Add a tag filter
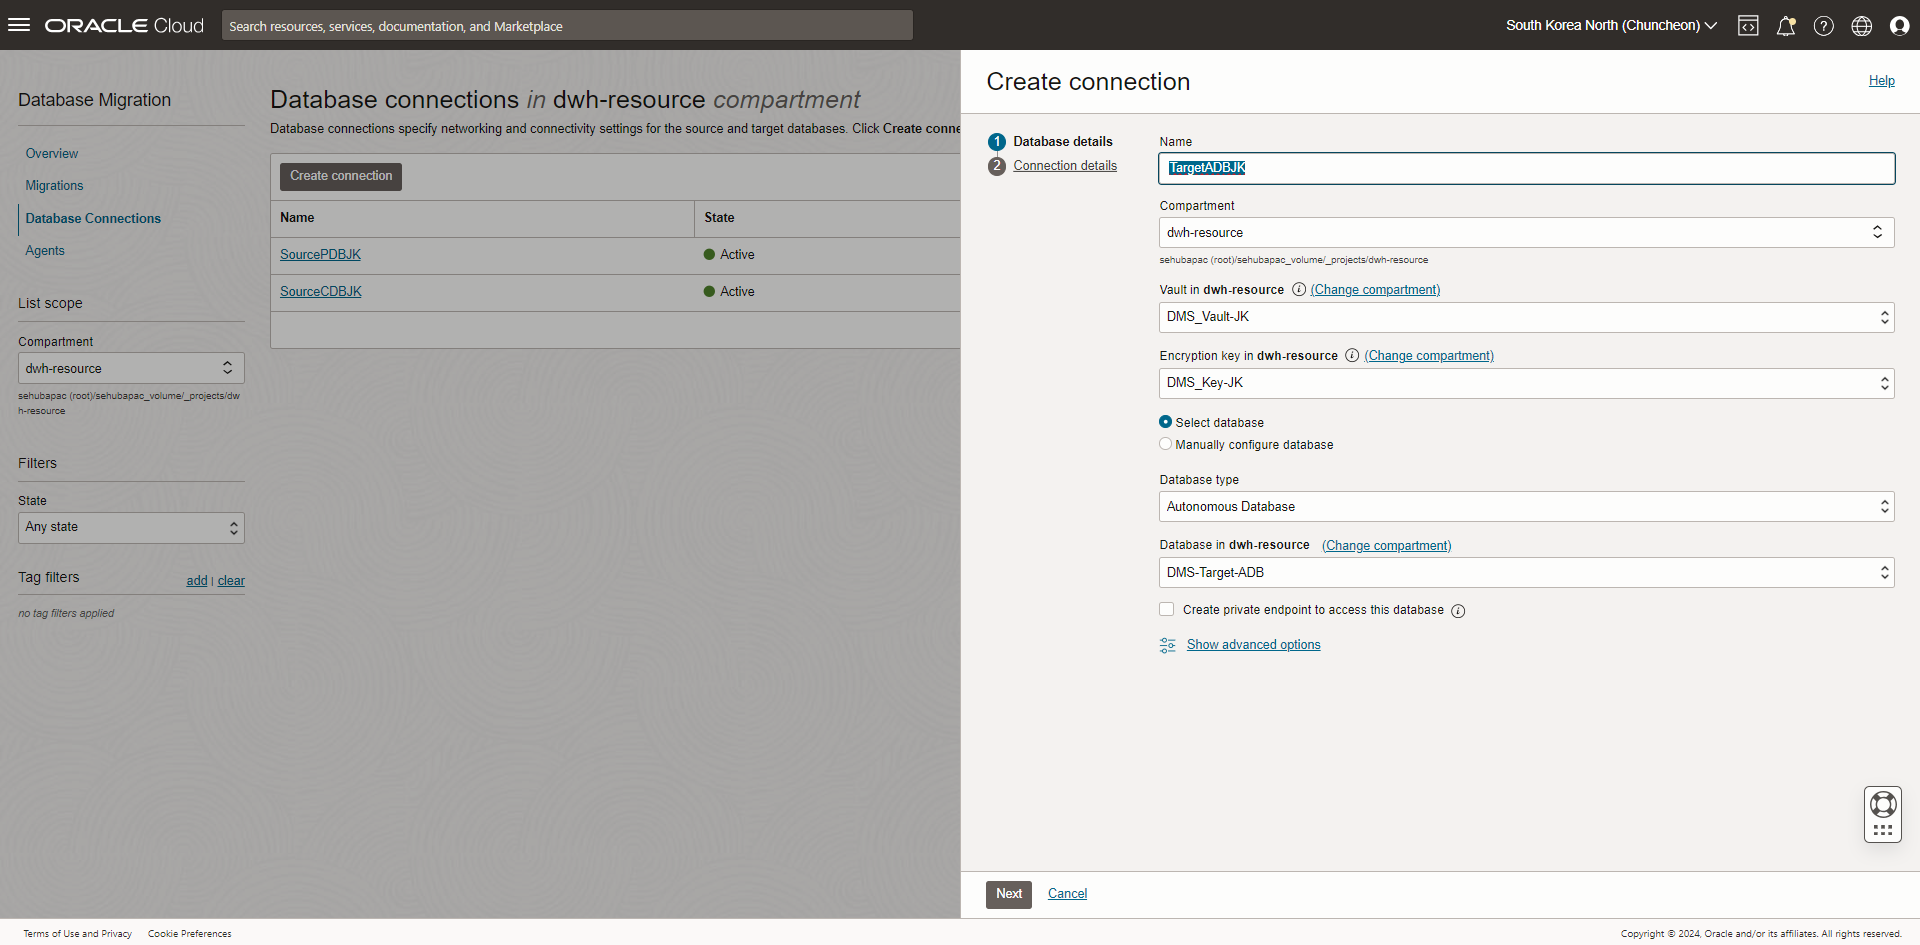This screenshot has width=1920, height=945. tap(197, 581)
